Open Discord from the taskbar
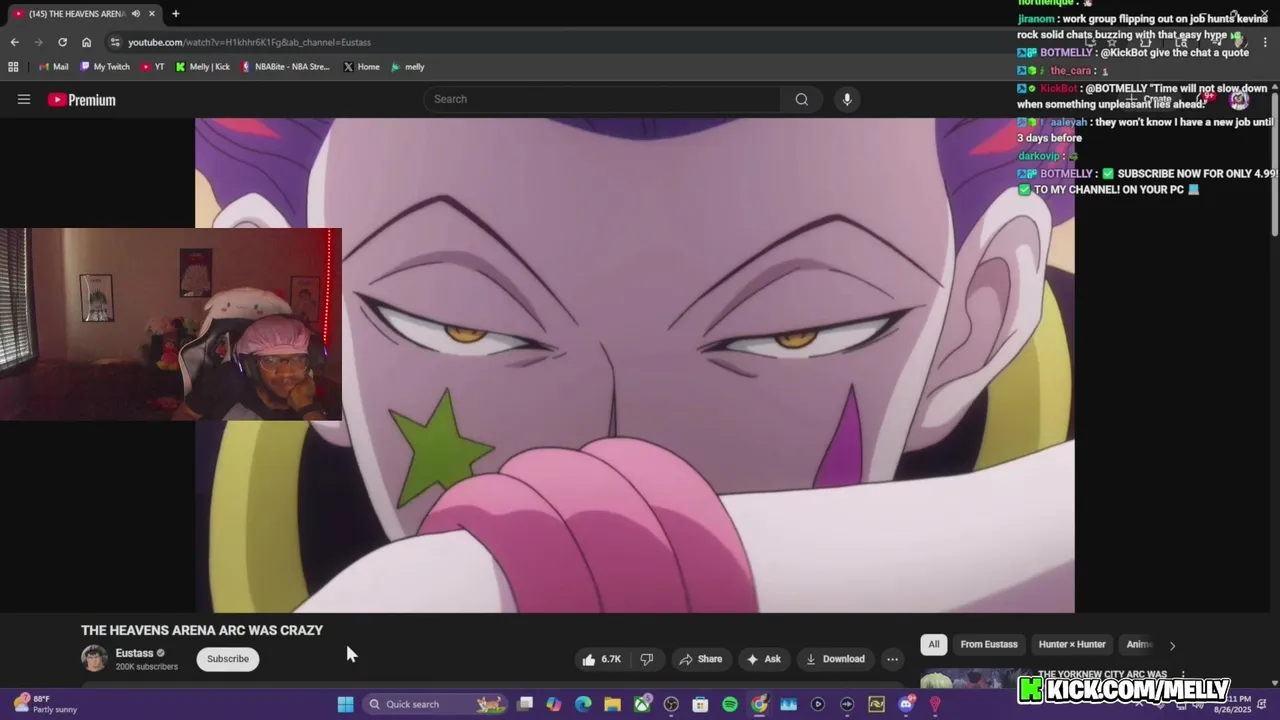Image resolution: width=1280 pixels, height=720 pixels. point(906,704)
